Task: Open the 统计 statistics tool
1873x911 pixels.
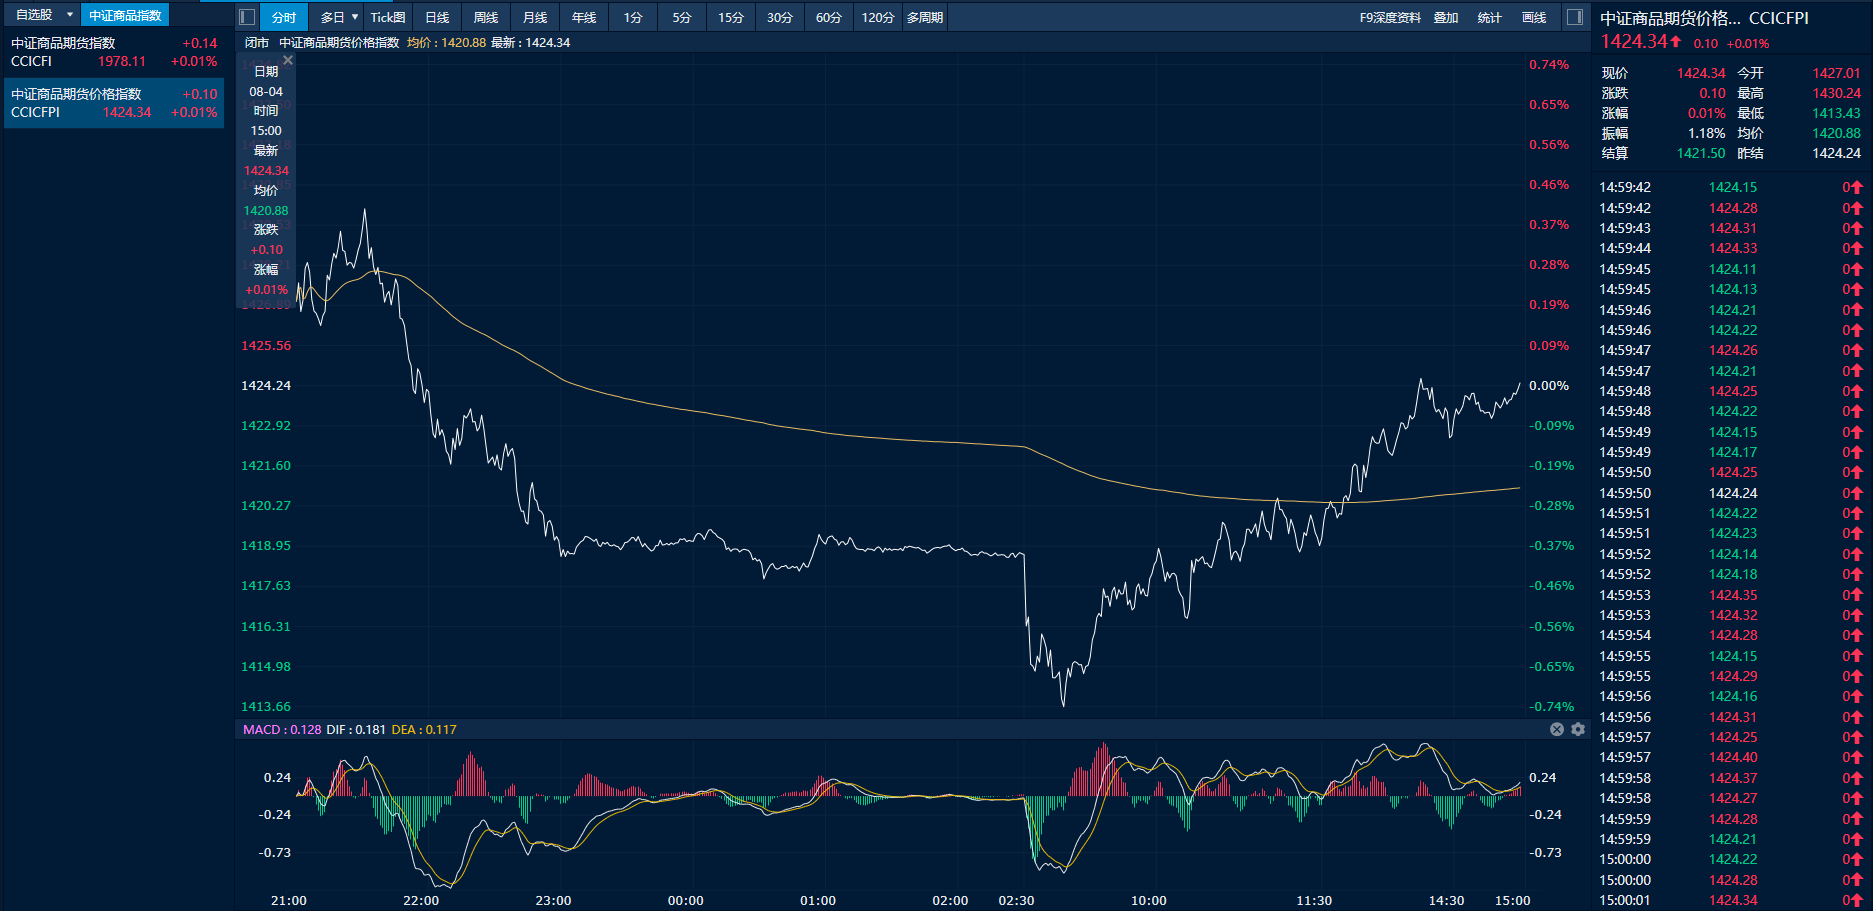Action: (x=1489, y=17)
